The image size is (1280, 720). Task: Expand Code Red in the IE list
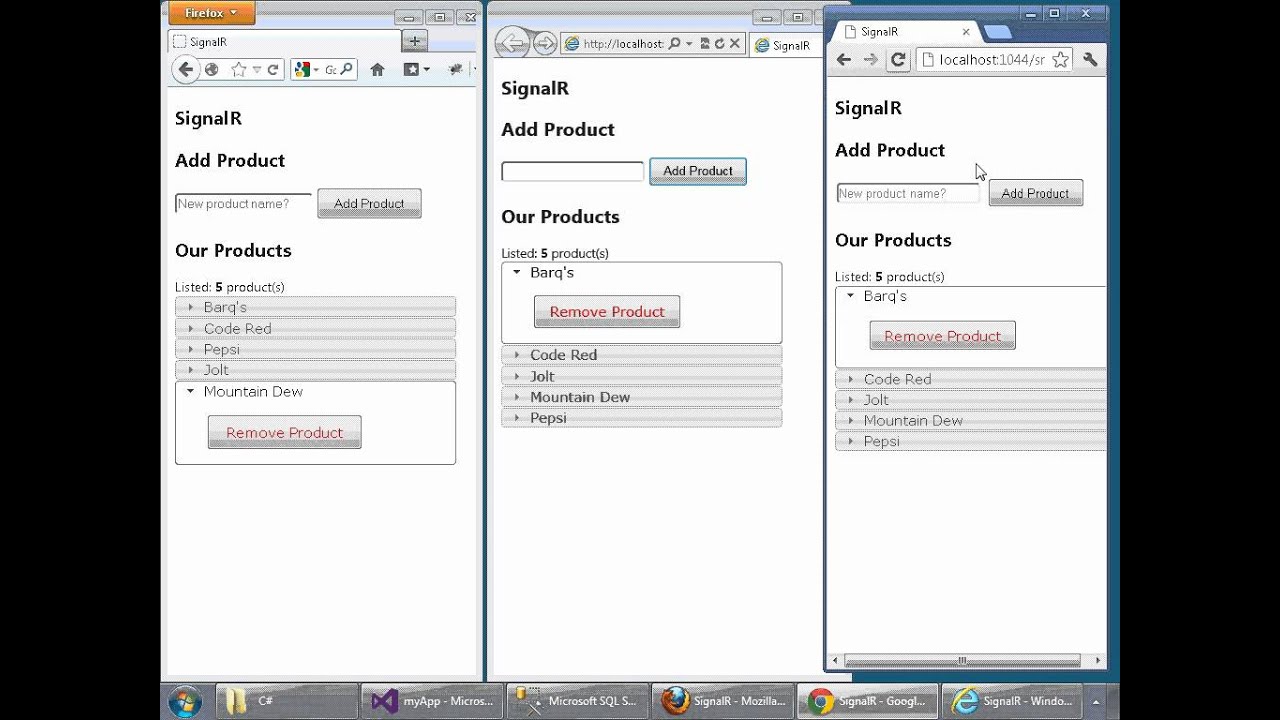click(641, 355)
